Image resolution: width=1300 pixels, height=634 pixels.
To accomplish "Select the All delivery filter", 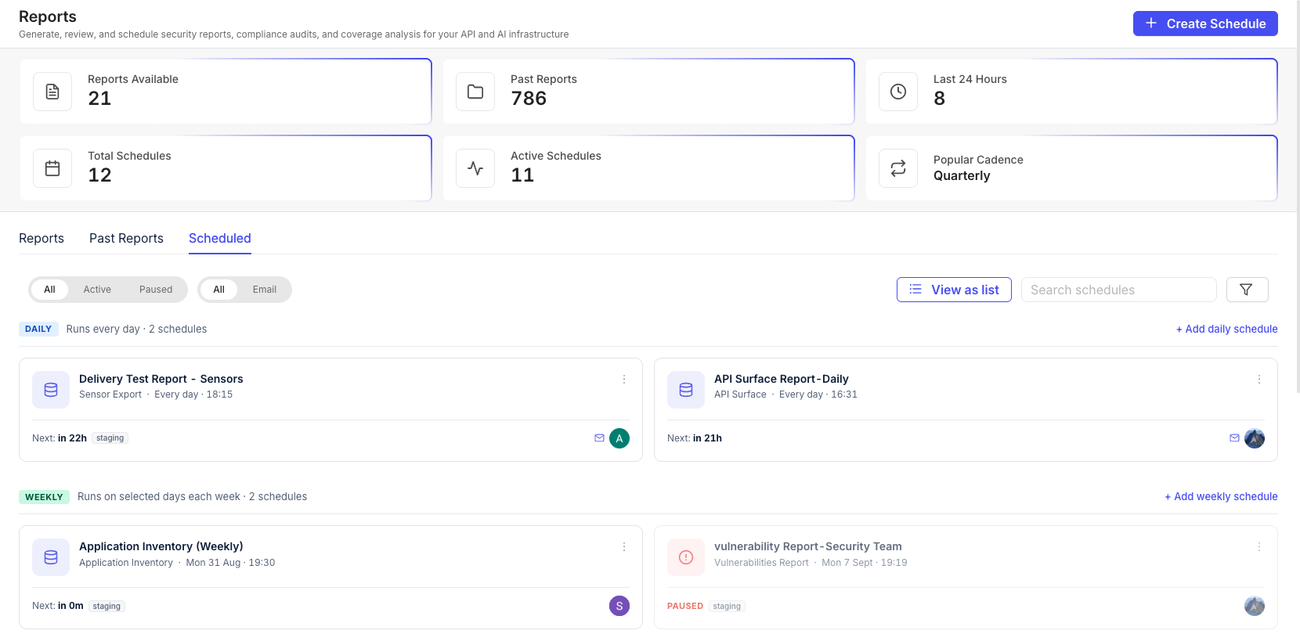I will click(218, 289).
